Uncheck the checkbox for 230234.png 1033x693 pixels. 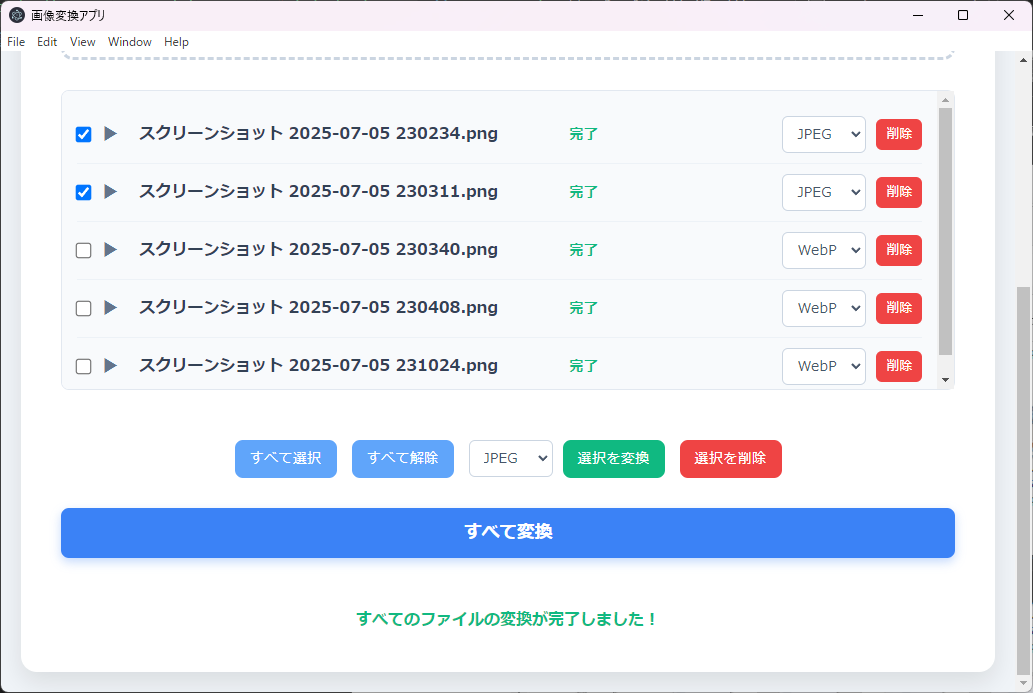tap(84, 134)
